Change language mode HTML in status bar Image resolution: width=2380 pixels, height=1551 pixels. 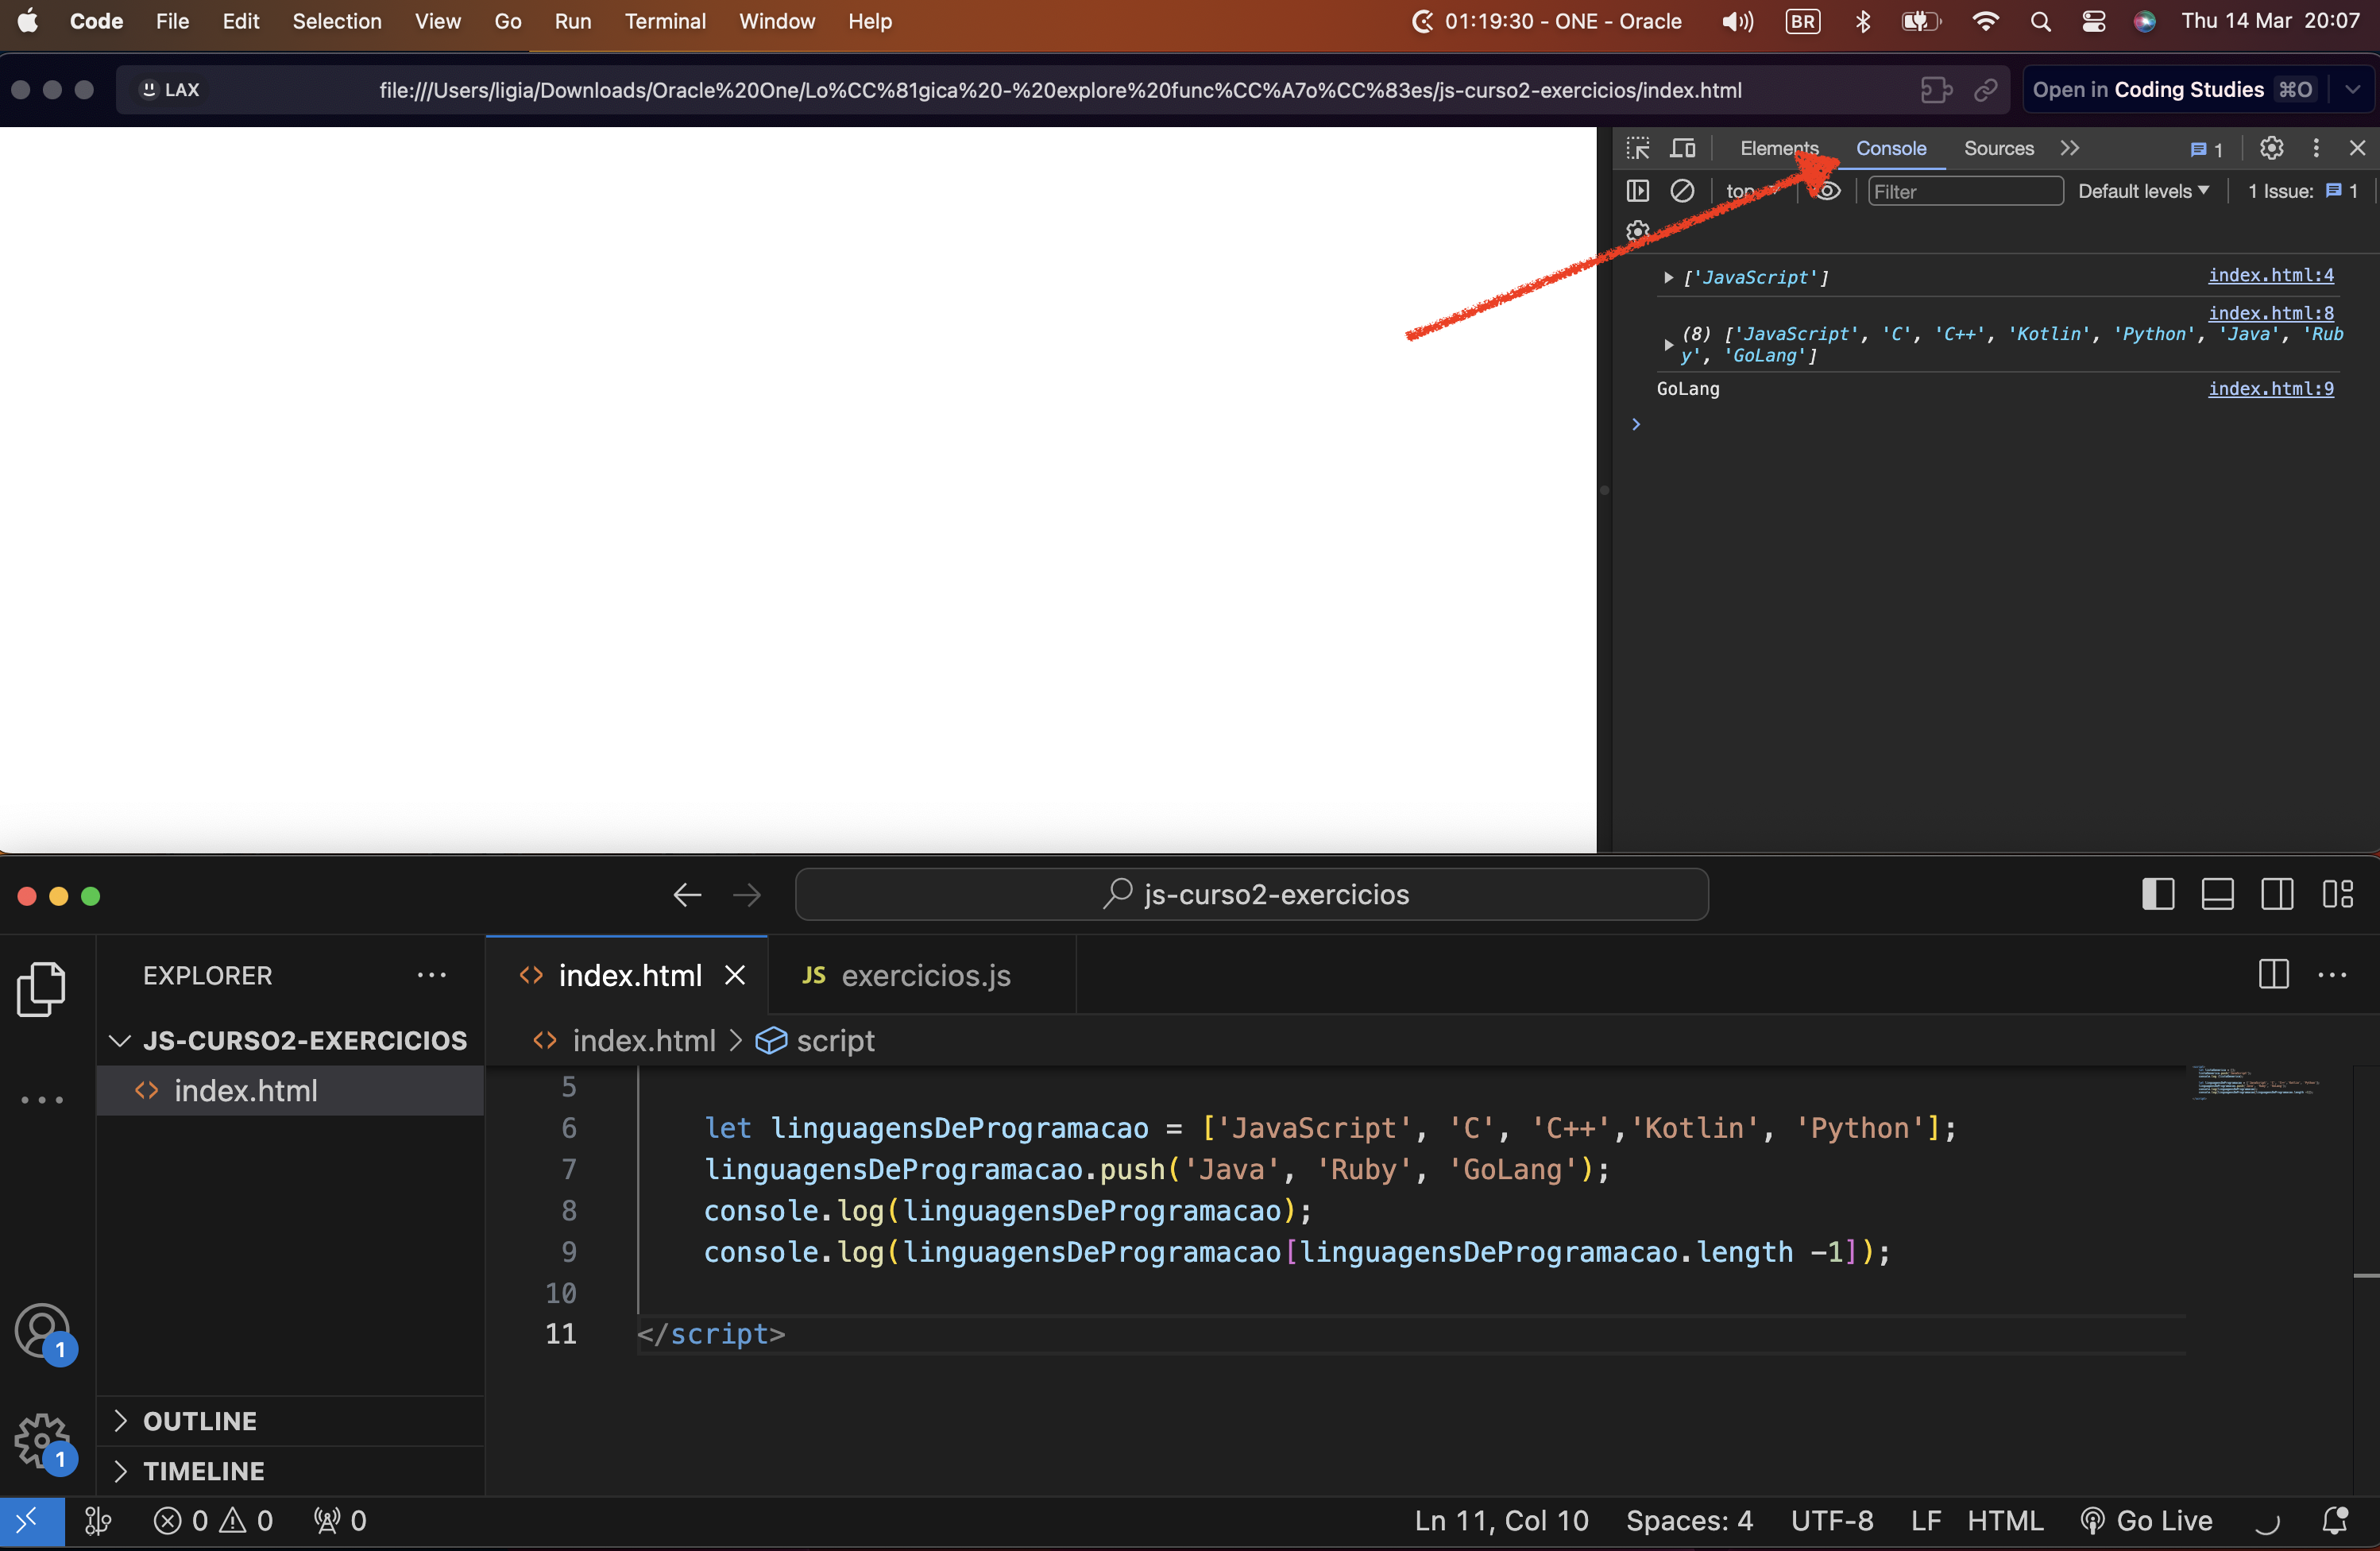point(2004,1521)
